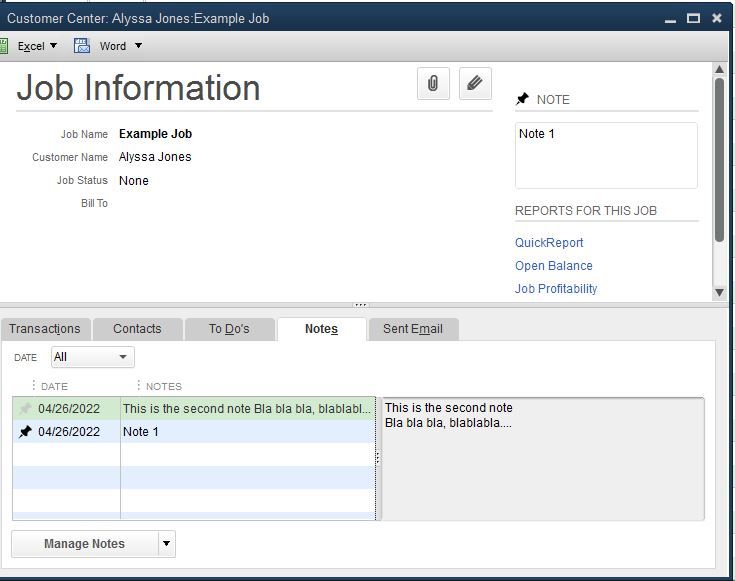The image size is (735, 581).
Task: Click the pencil edit job icon
Action: pyautogui.click(x=475, y=83)
